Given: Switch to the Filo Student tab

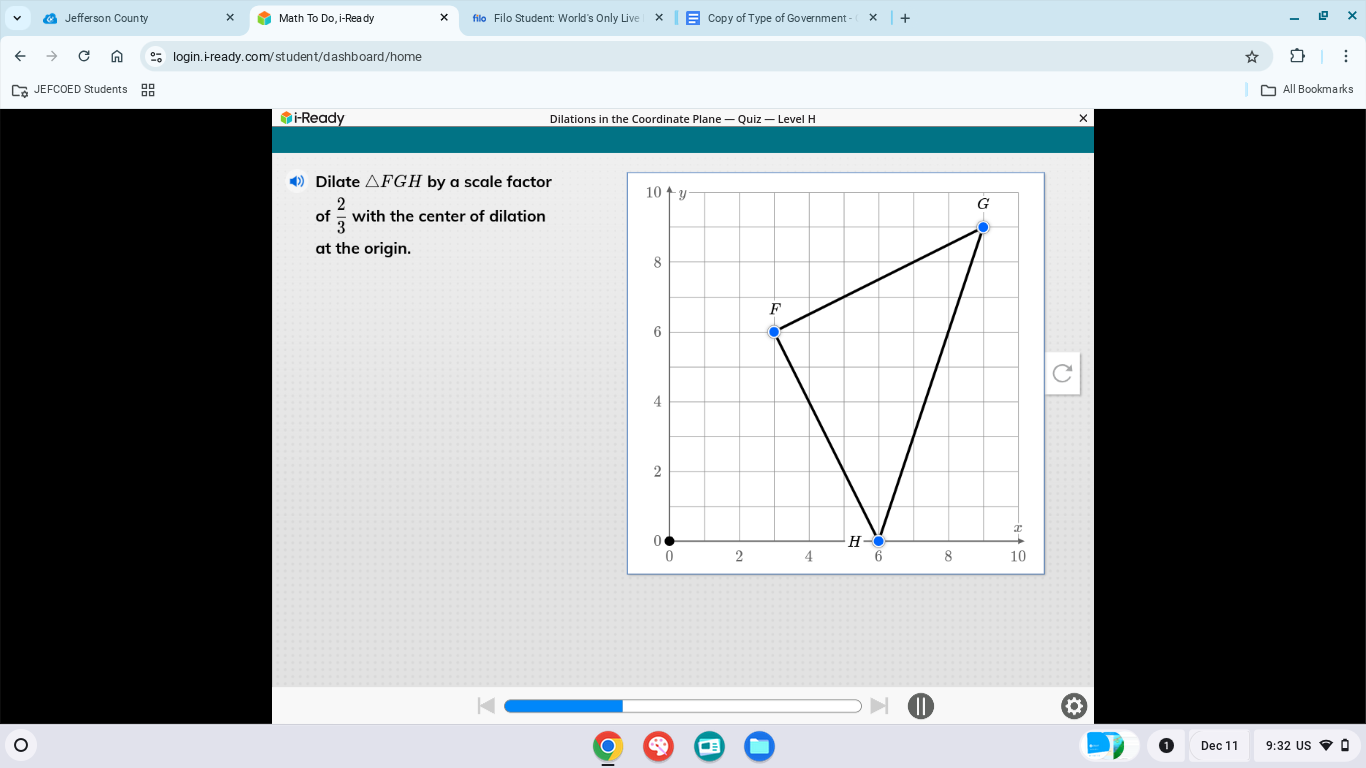Looking at the screenshot, I should click(560, 17).
